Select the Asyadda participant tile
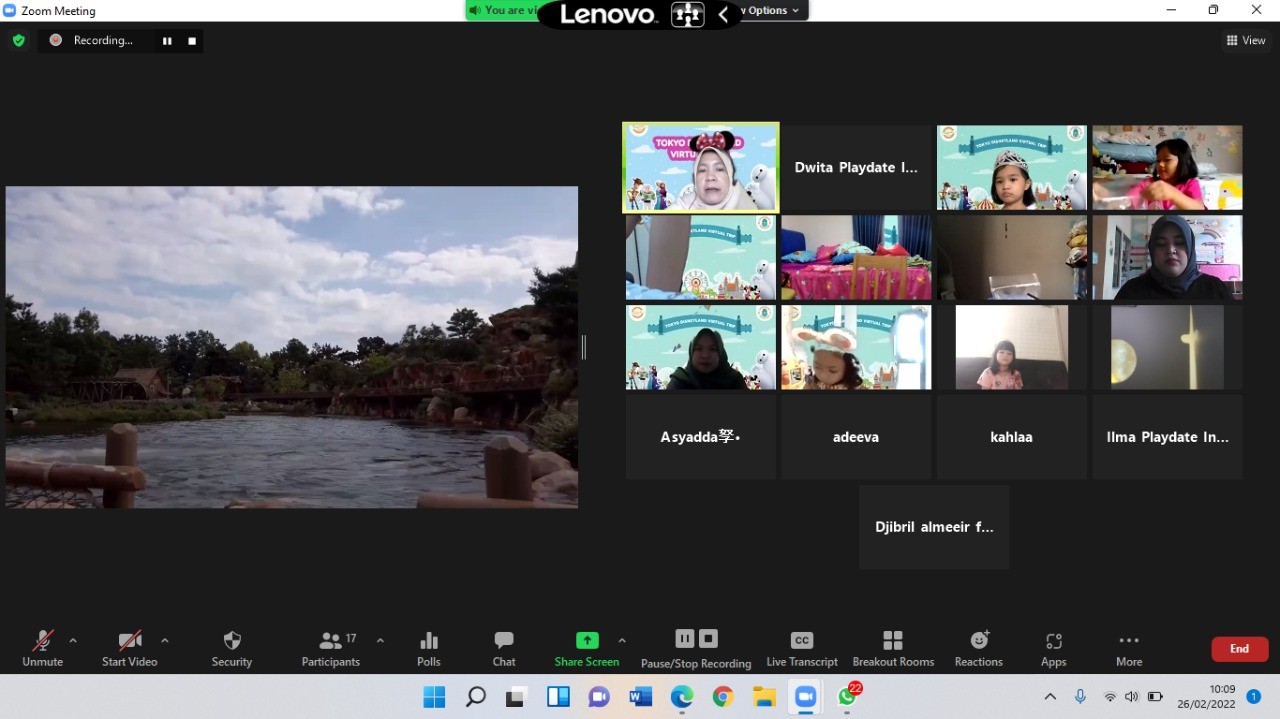Image resolution: width=1280 pixels, height=719 pixels. tap(701, 437)
